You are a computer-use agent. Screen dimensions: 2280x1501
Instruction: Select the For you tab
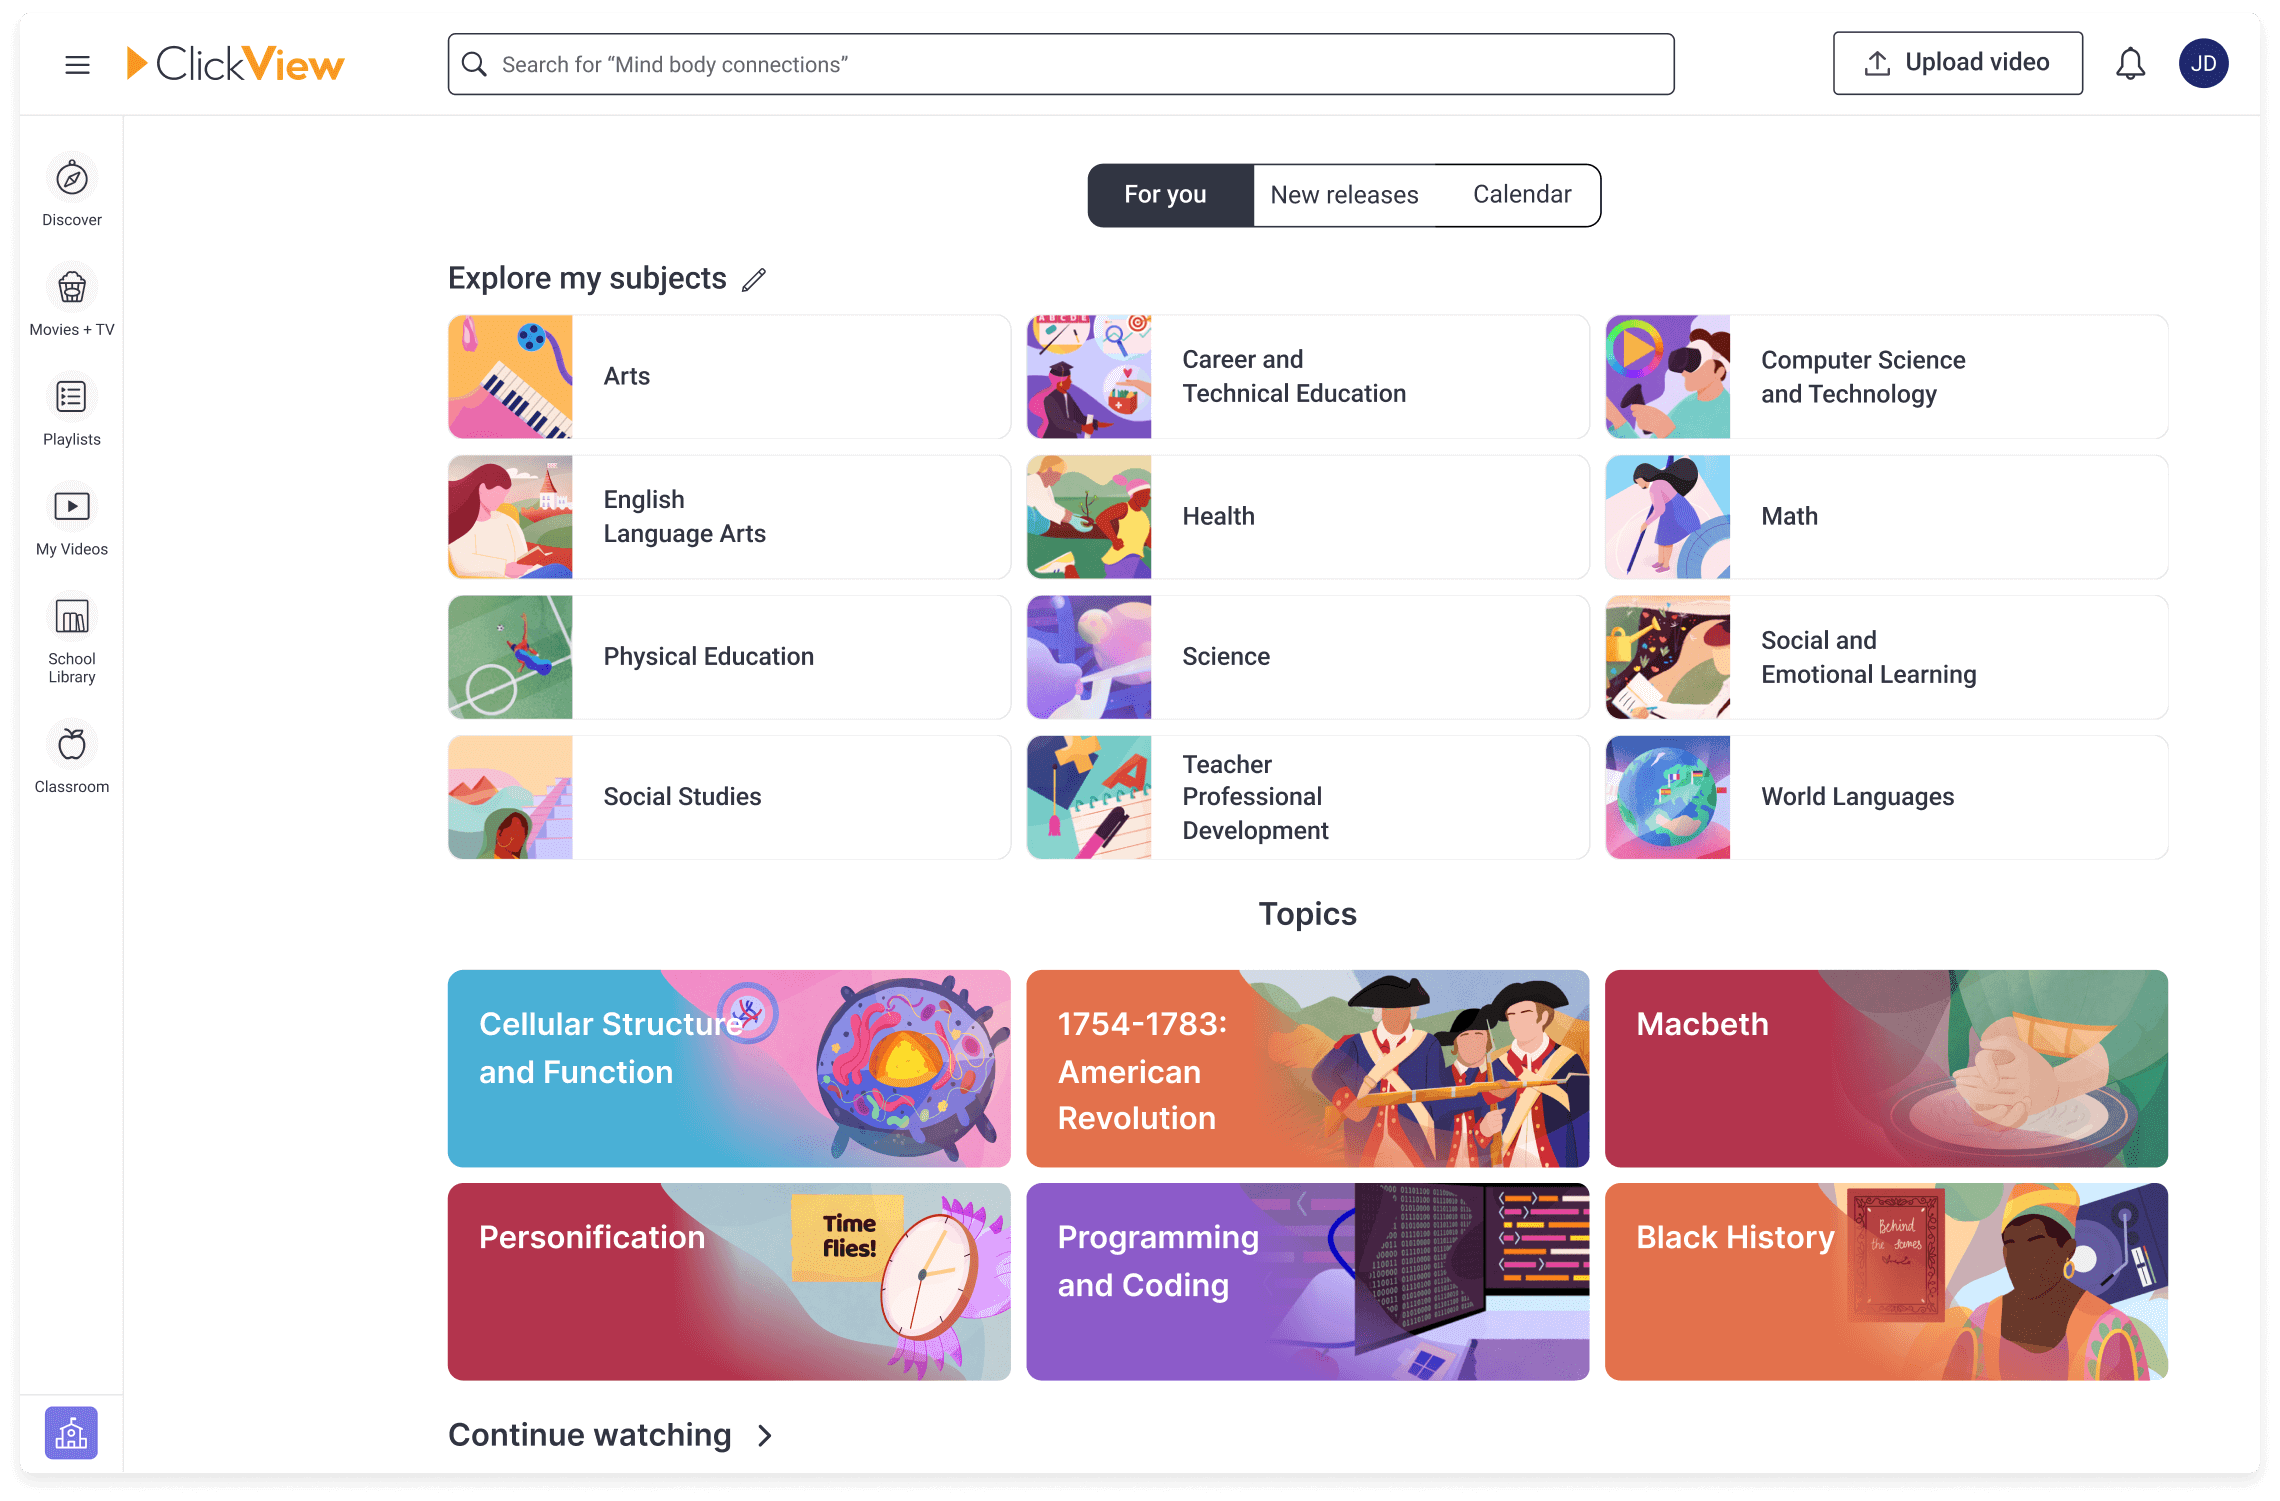(x=1166, y=194)
